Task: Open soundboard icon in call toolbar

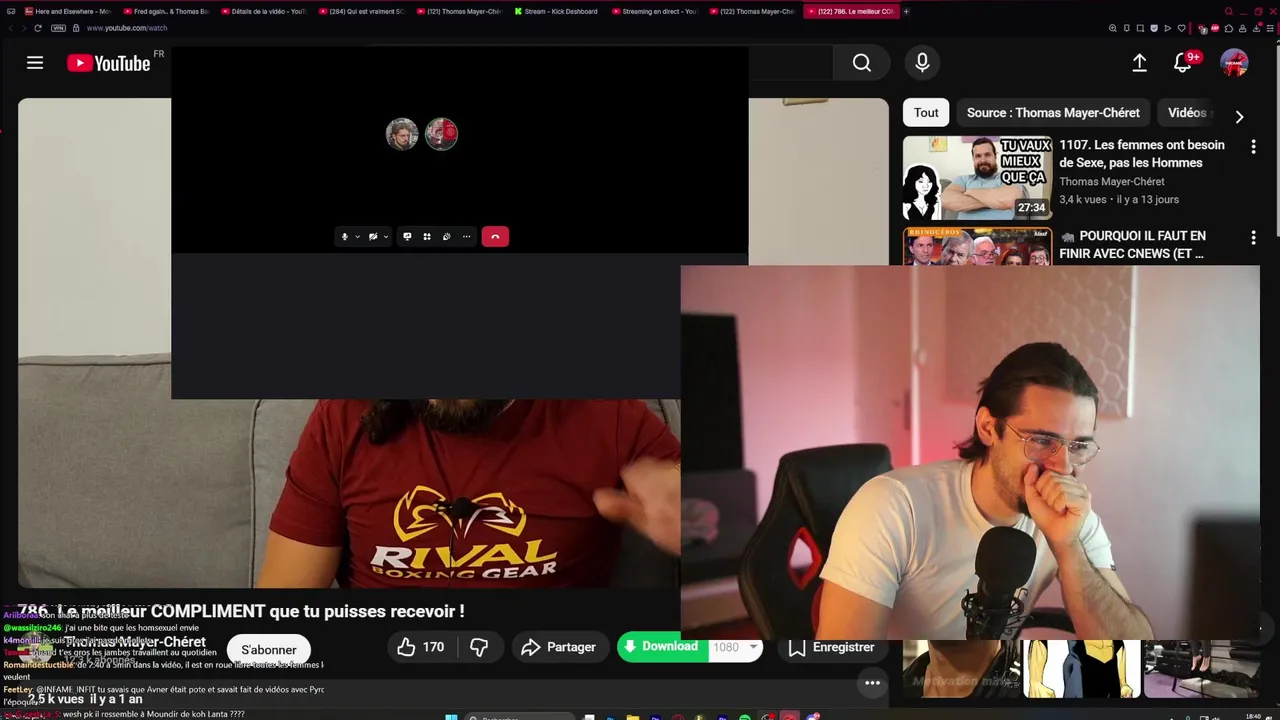Action: pos(446,237)
